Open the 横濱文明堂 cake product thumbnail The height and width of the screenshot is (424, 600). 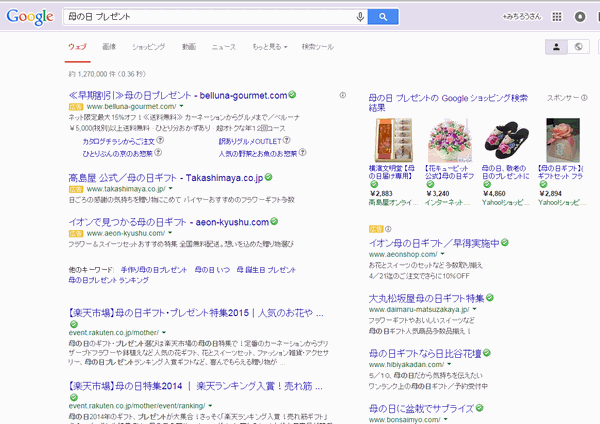(x=393, y=140)
